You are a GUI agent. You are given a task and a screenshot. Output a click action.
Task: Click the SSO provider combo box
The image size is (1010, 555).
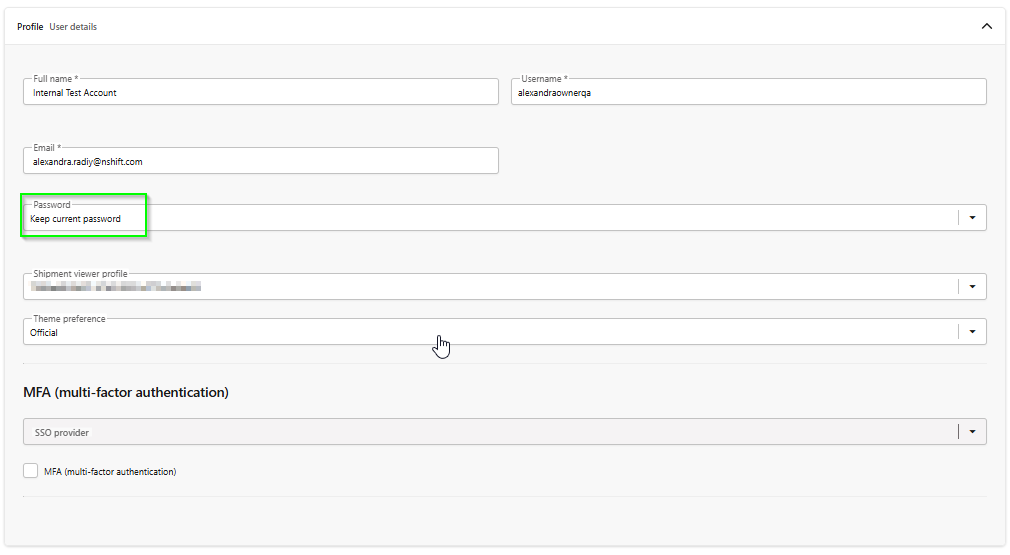[480, 432]
